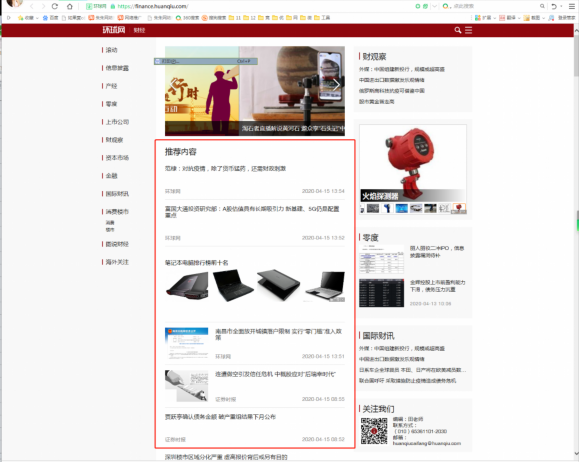
Task: Click the print entry showing Ctrl+P shortcut
Action: coord(206,61)
